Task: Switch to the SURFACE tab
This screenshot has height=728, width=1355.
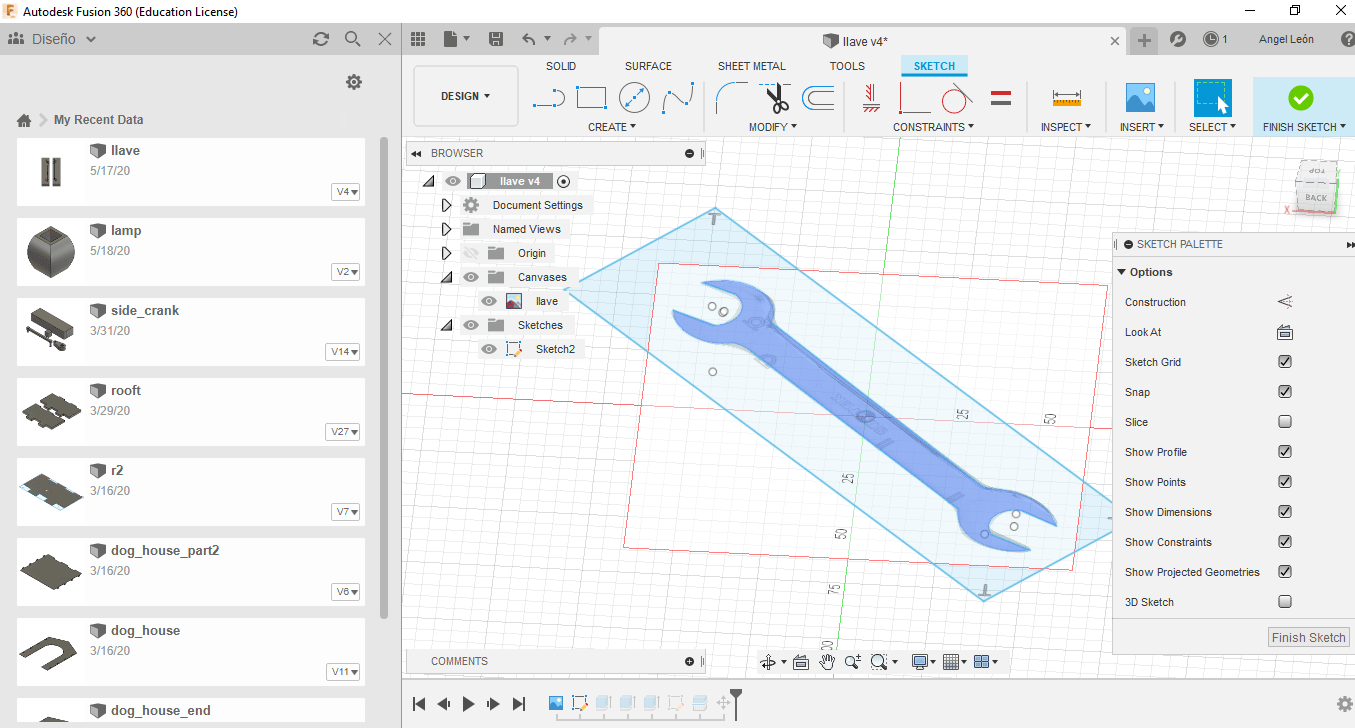Action: 648,66
